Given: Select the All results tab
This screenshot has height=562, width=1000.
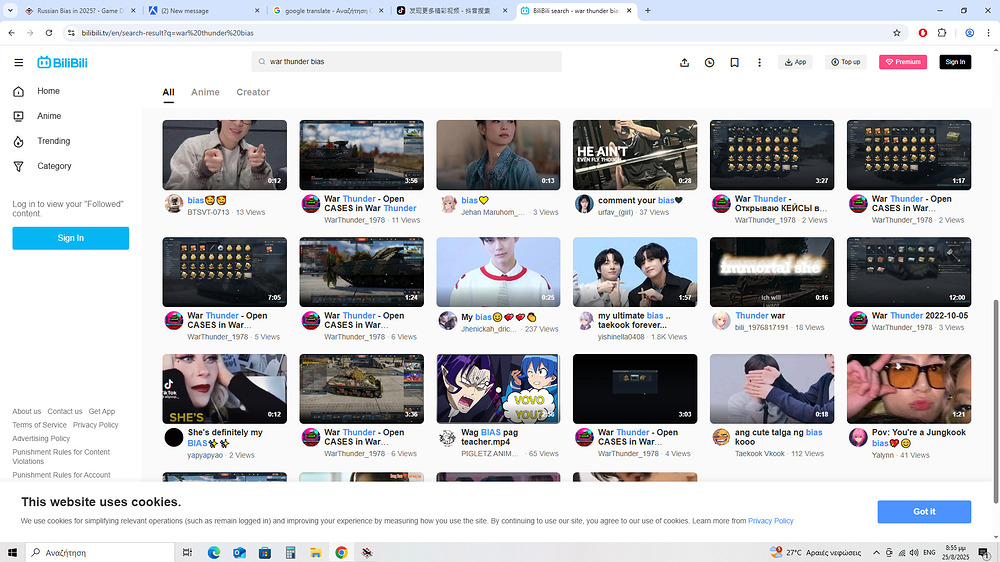Looking at the screenshot, I should (168, 92).
